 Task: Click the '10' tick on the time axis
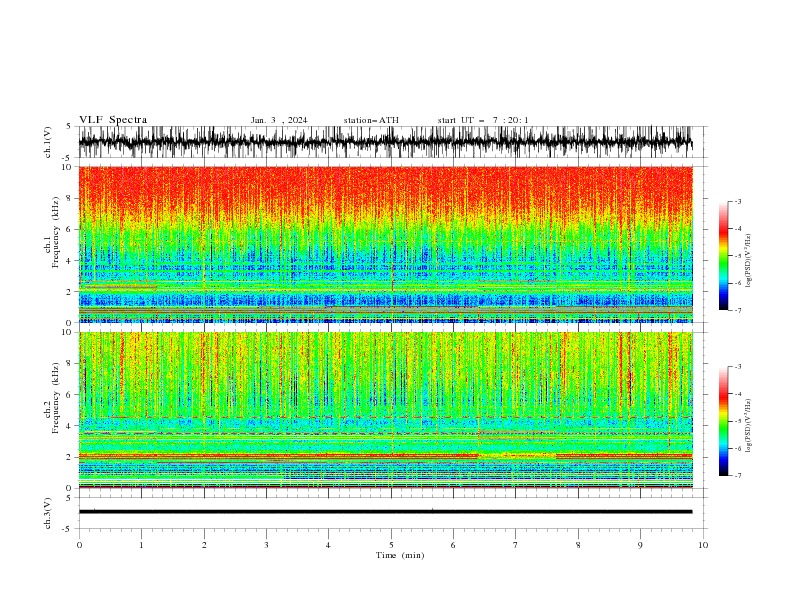tap(703, 545)
